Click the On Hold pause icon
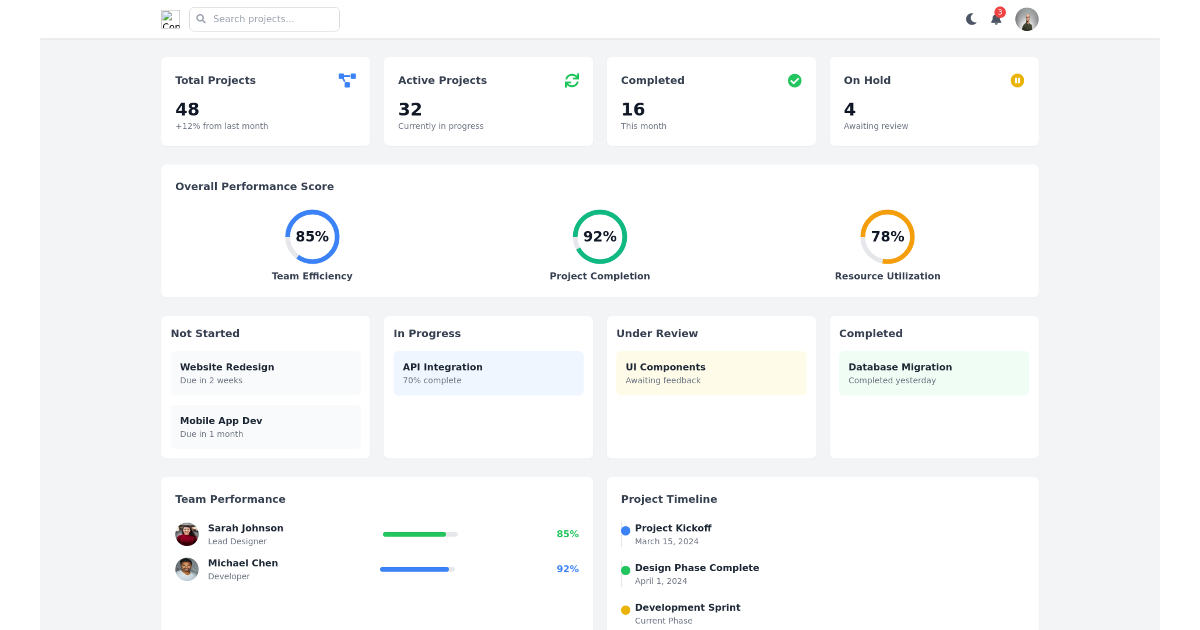 (x=1017, y=80)
